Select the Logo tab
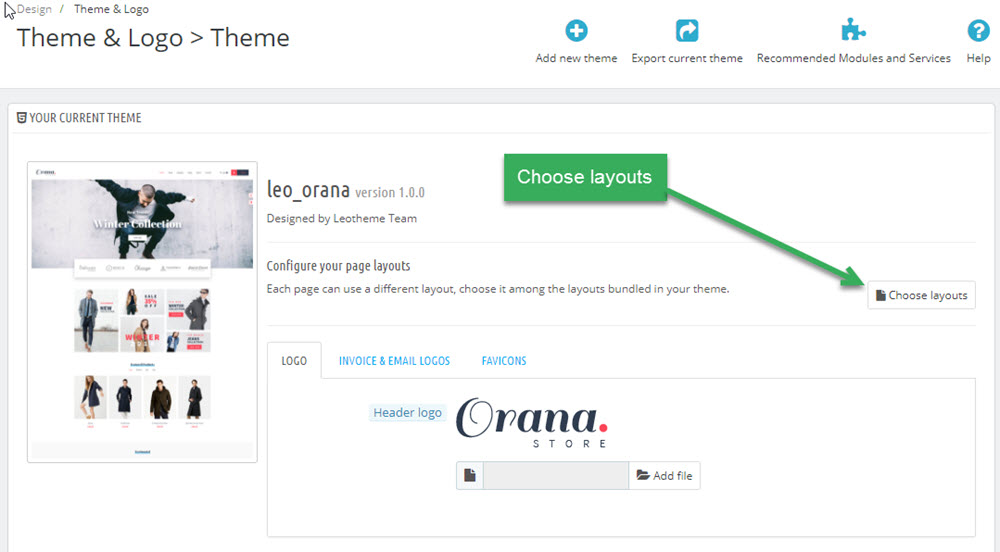 tap(294, 361)
